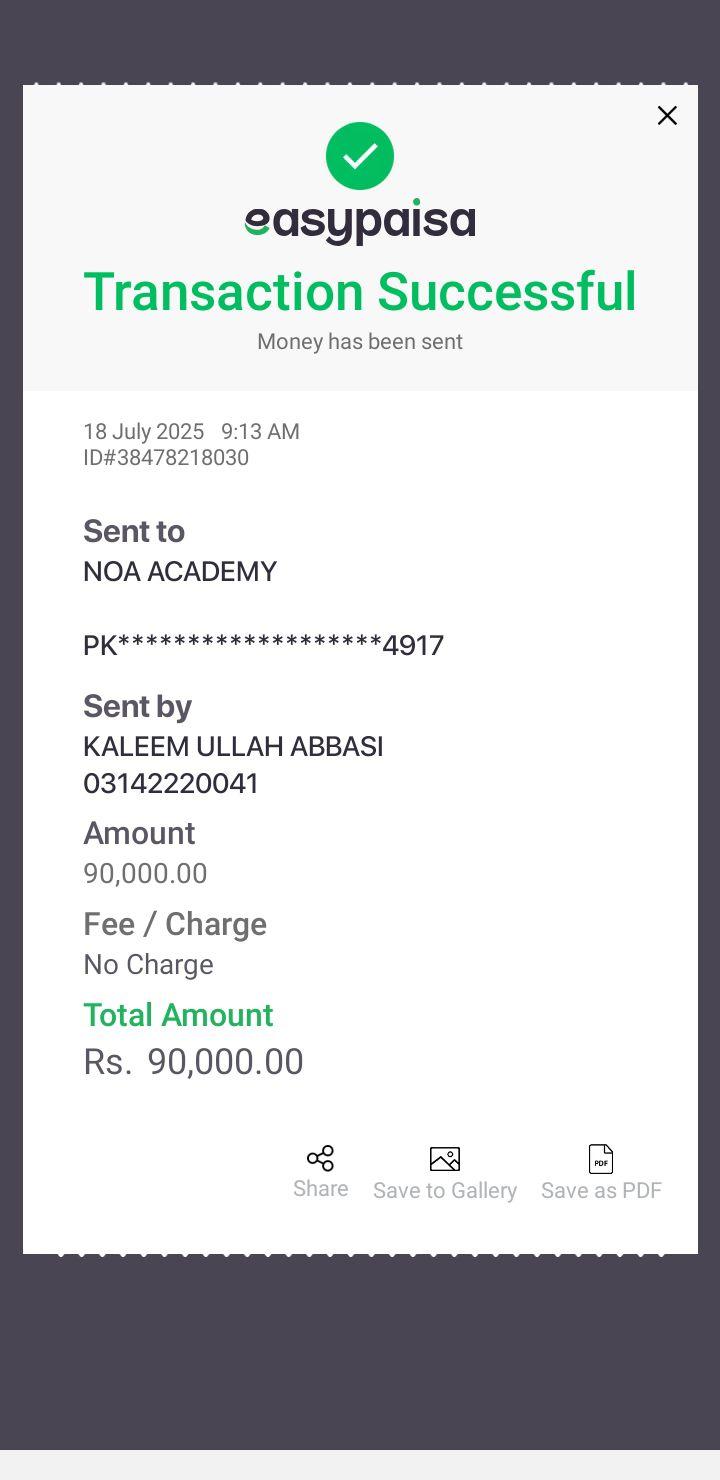Click the easypaisa logo
Screen dimensions: 720x1480
pos(360,222)
